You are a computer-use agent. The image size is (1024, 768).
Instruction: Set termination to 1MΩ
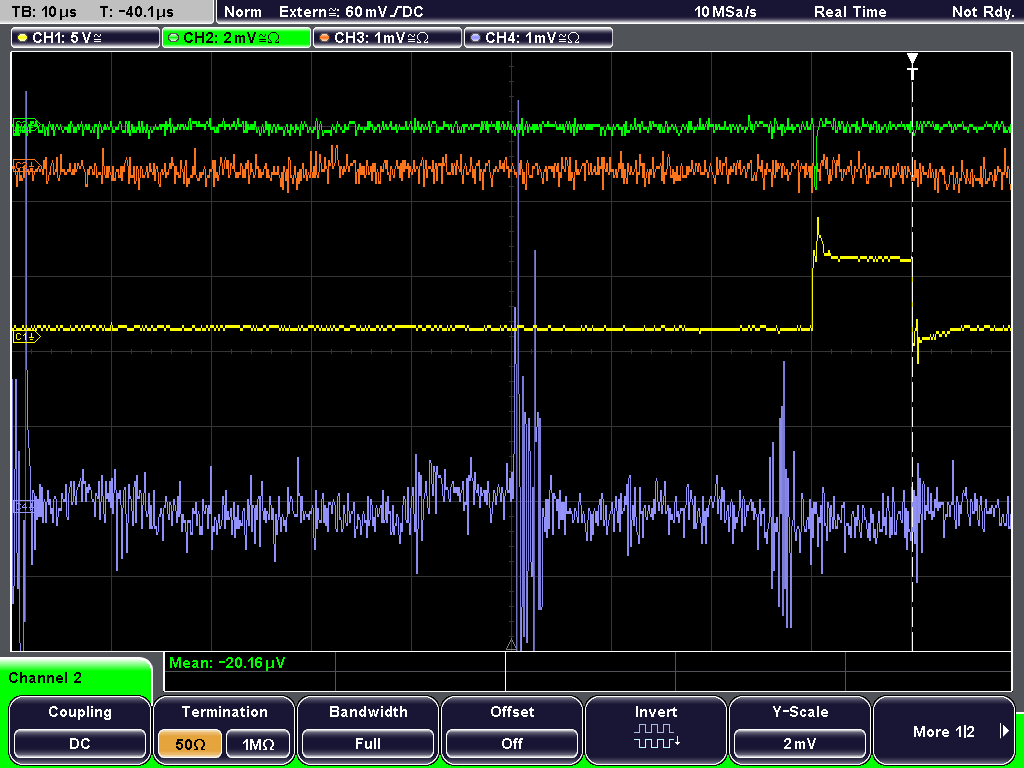pos(258,744)
